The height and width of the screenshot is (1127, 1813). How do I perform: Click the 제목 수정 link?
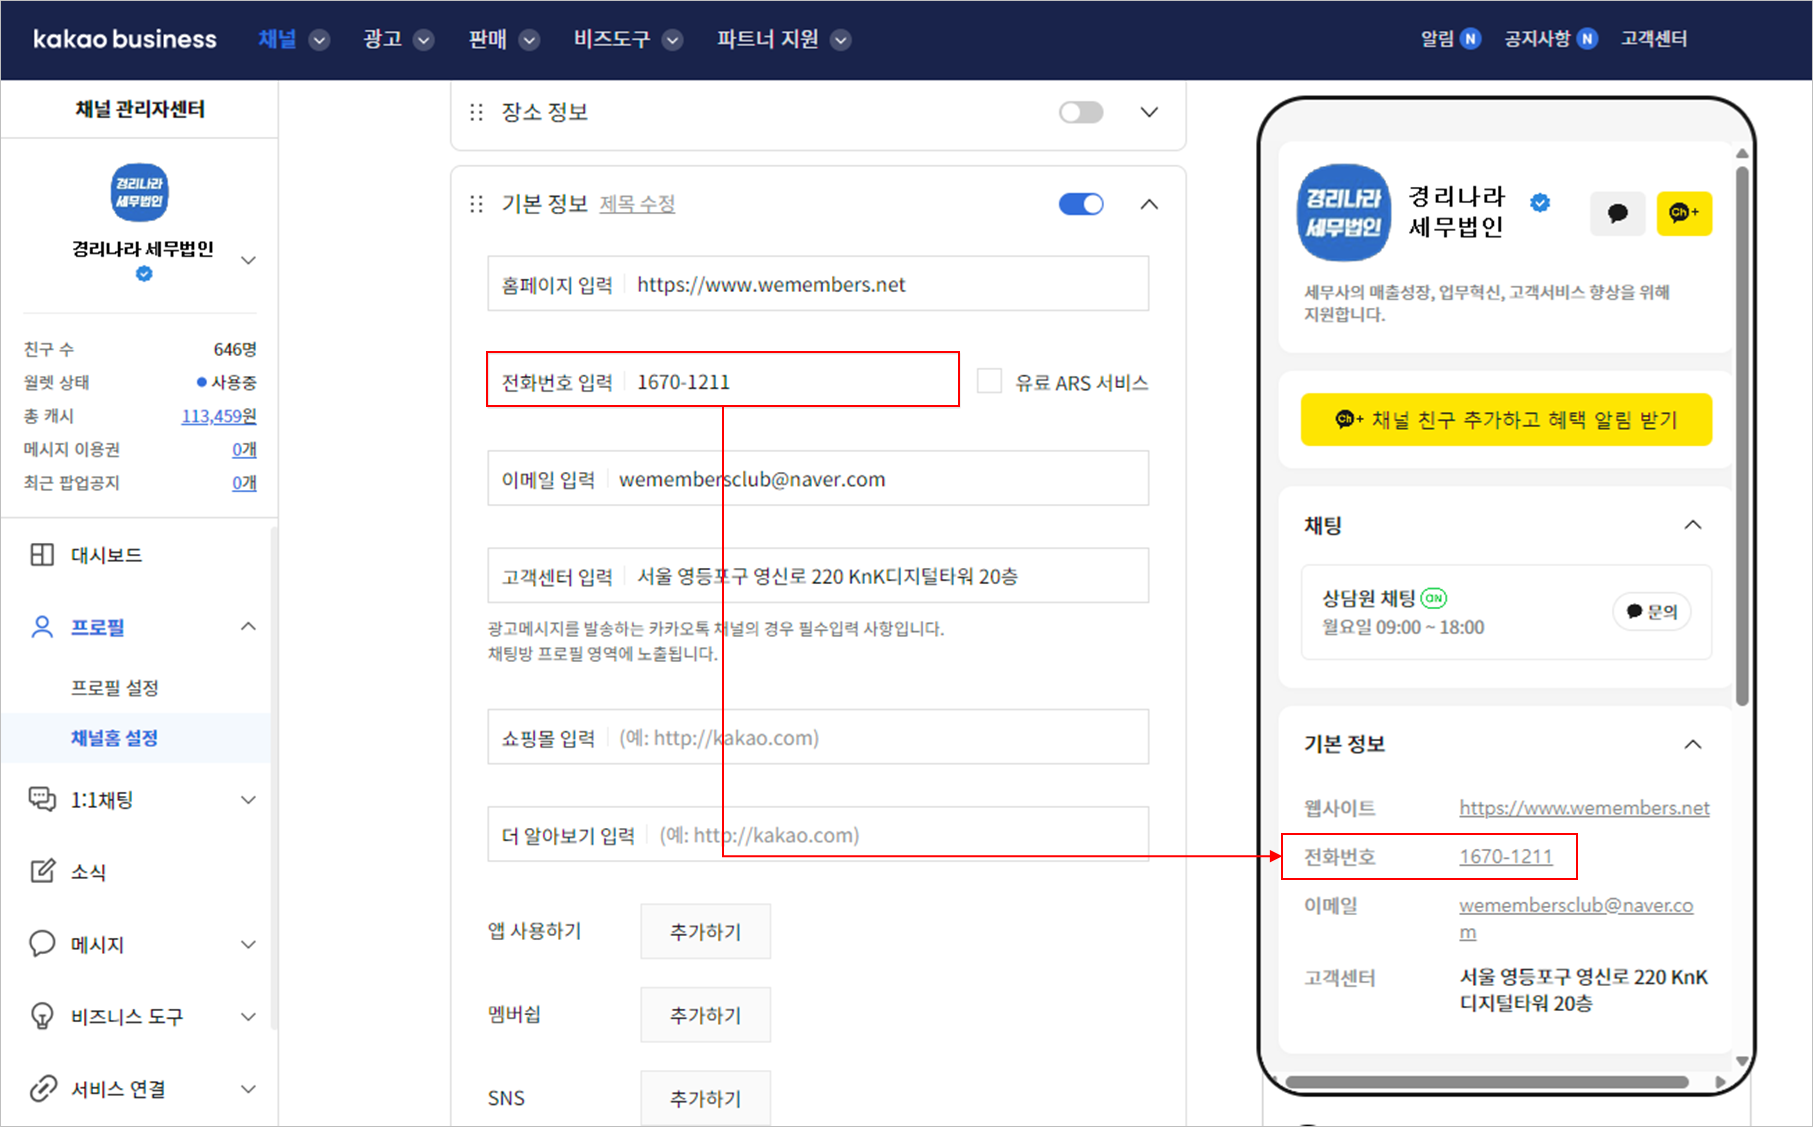pos(638,204)
